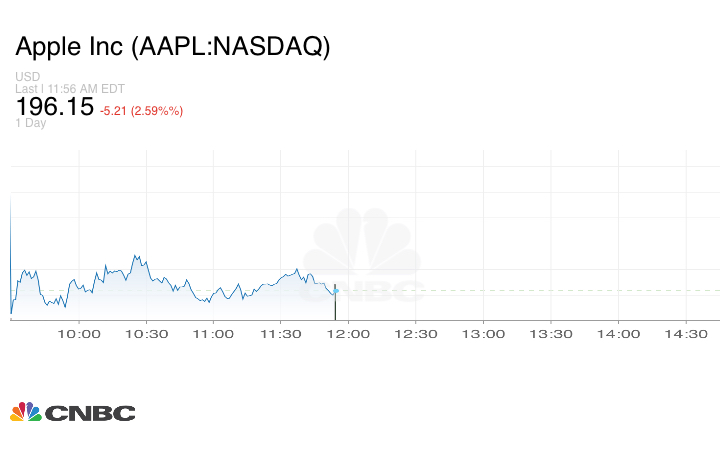Click the 11:30 time axis label
Image resolution: width=720 pixels, height=450 pixels.
281,334
